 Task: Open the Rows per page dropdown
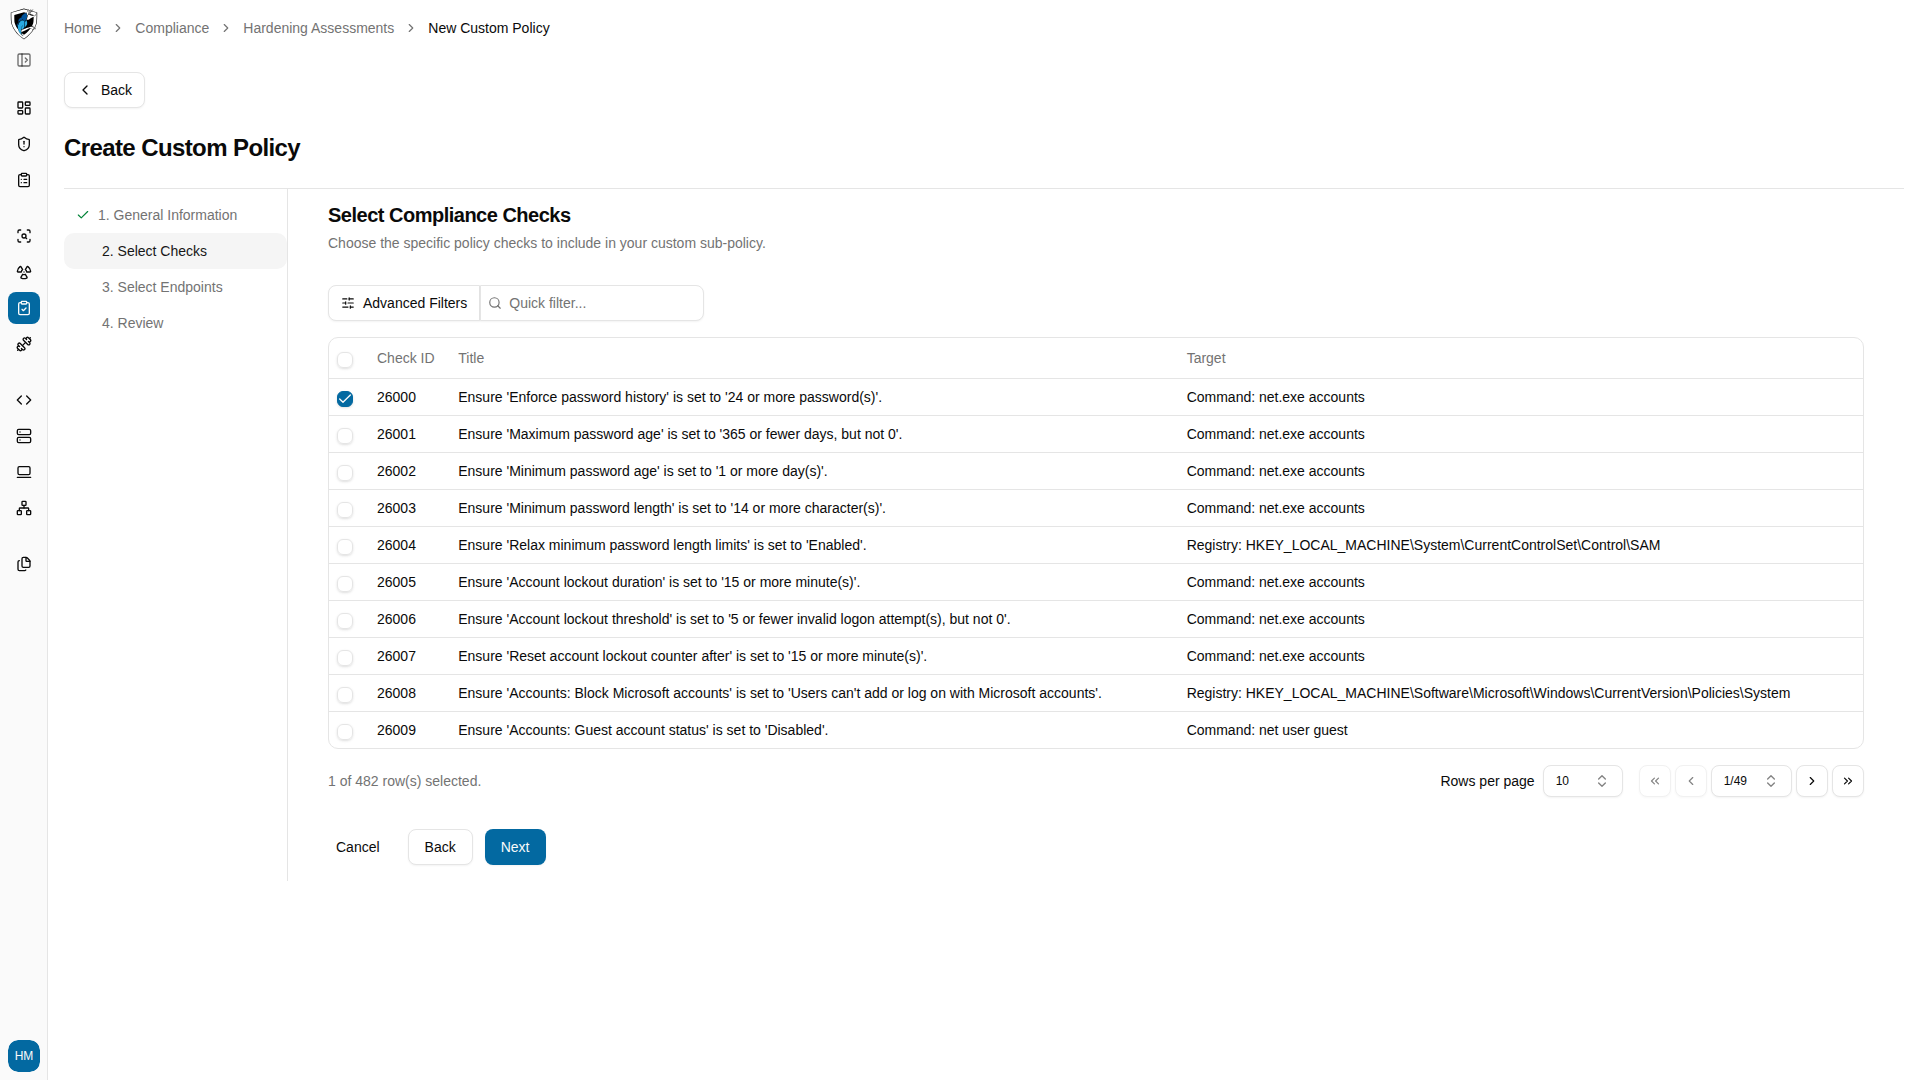1582,781
